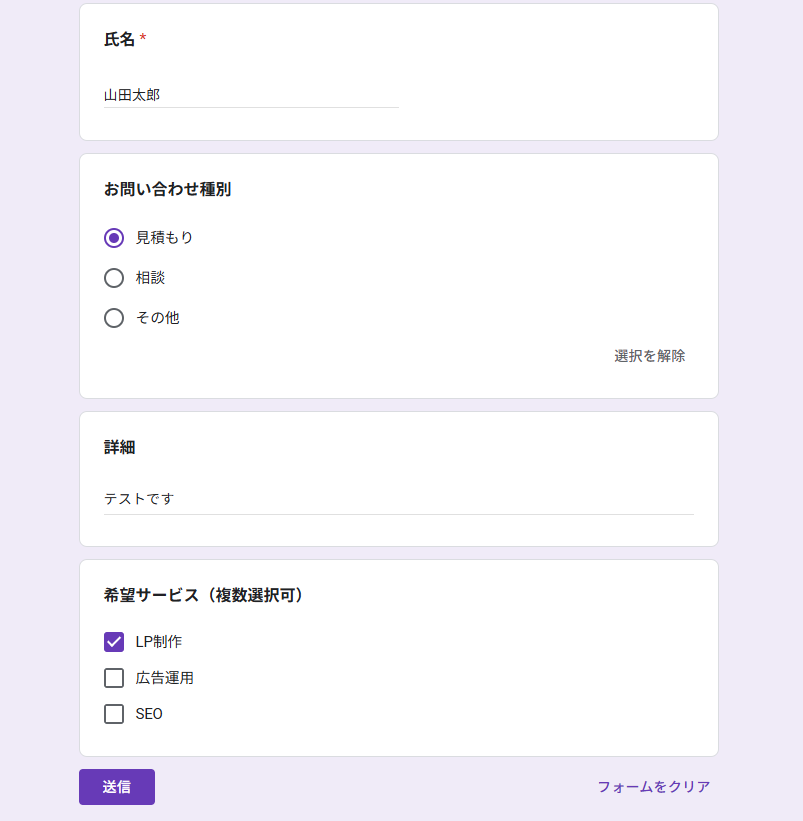Click the 相談 option label text

pos(150,278)
